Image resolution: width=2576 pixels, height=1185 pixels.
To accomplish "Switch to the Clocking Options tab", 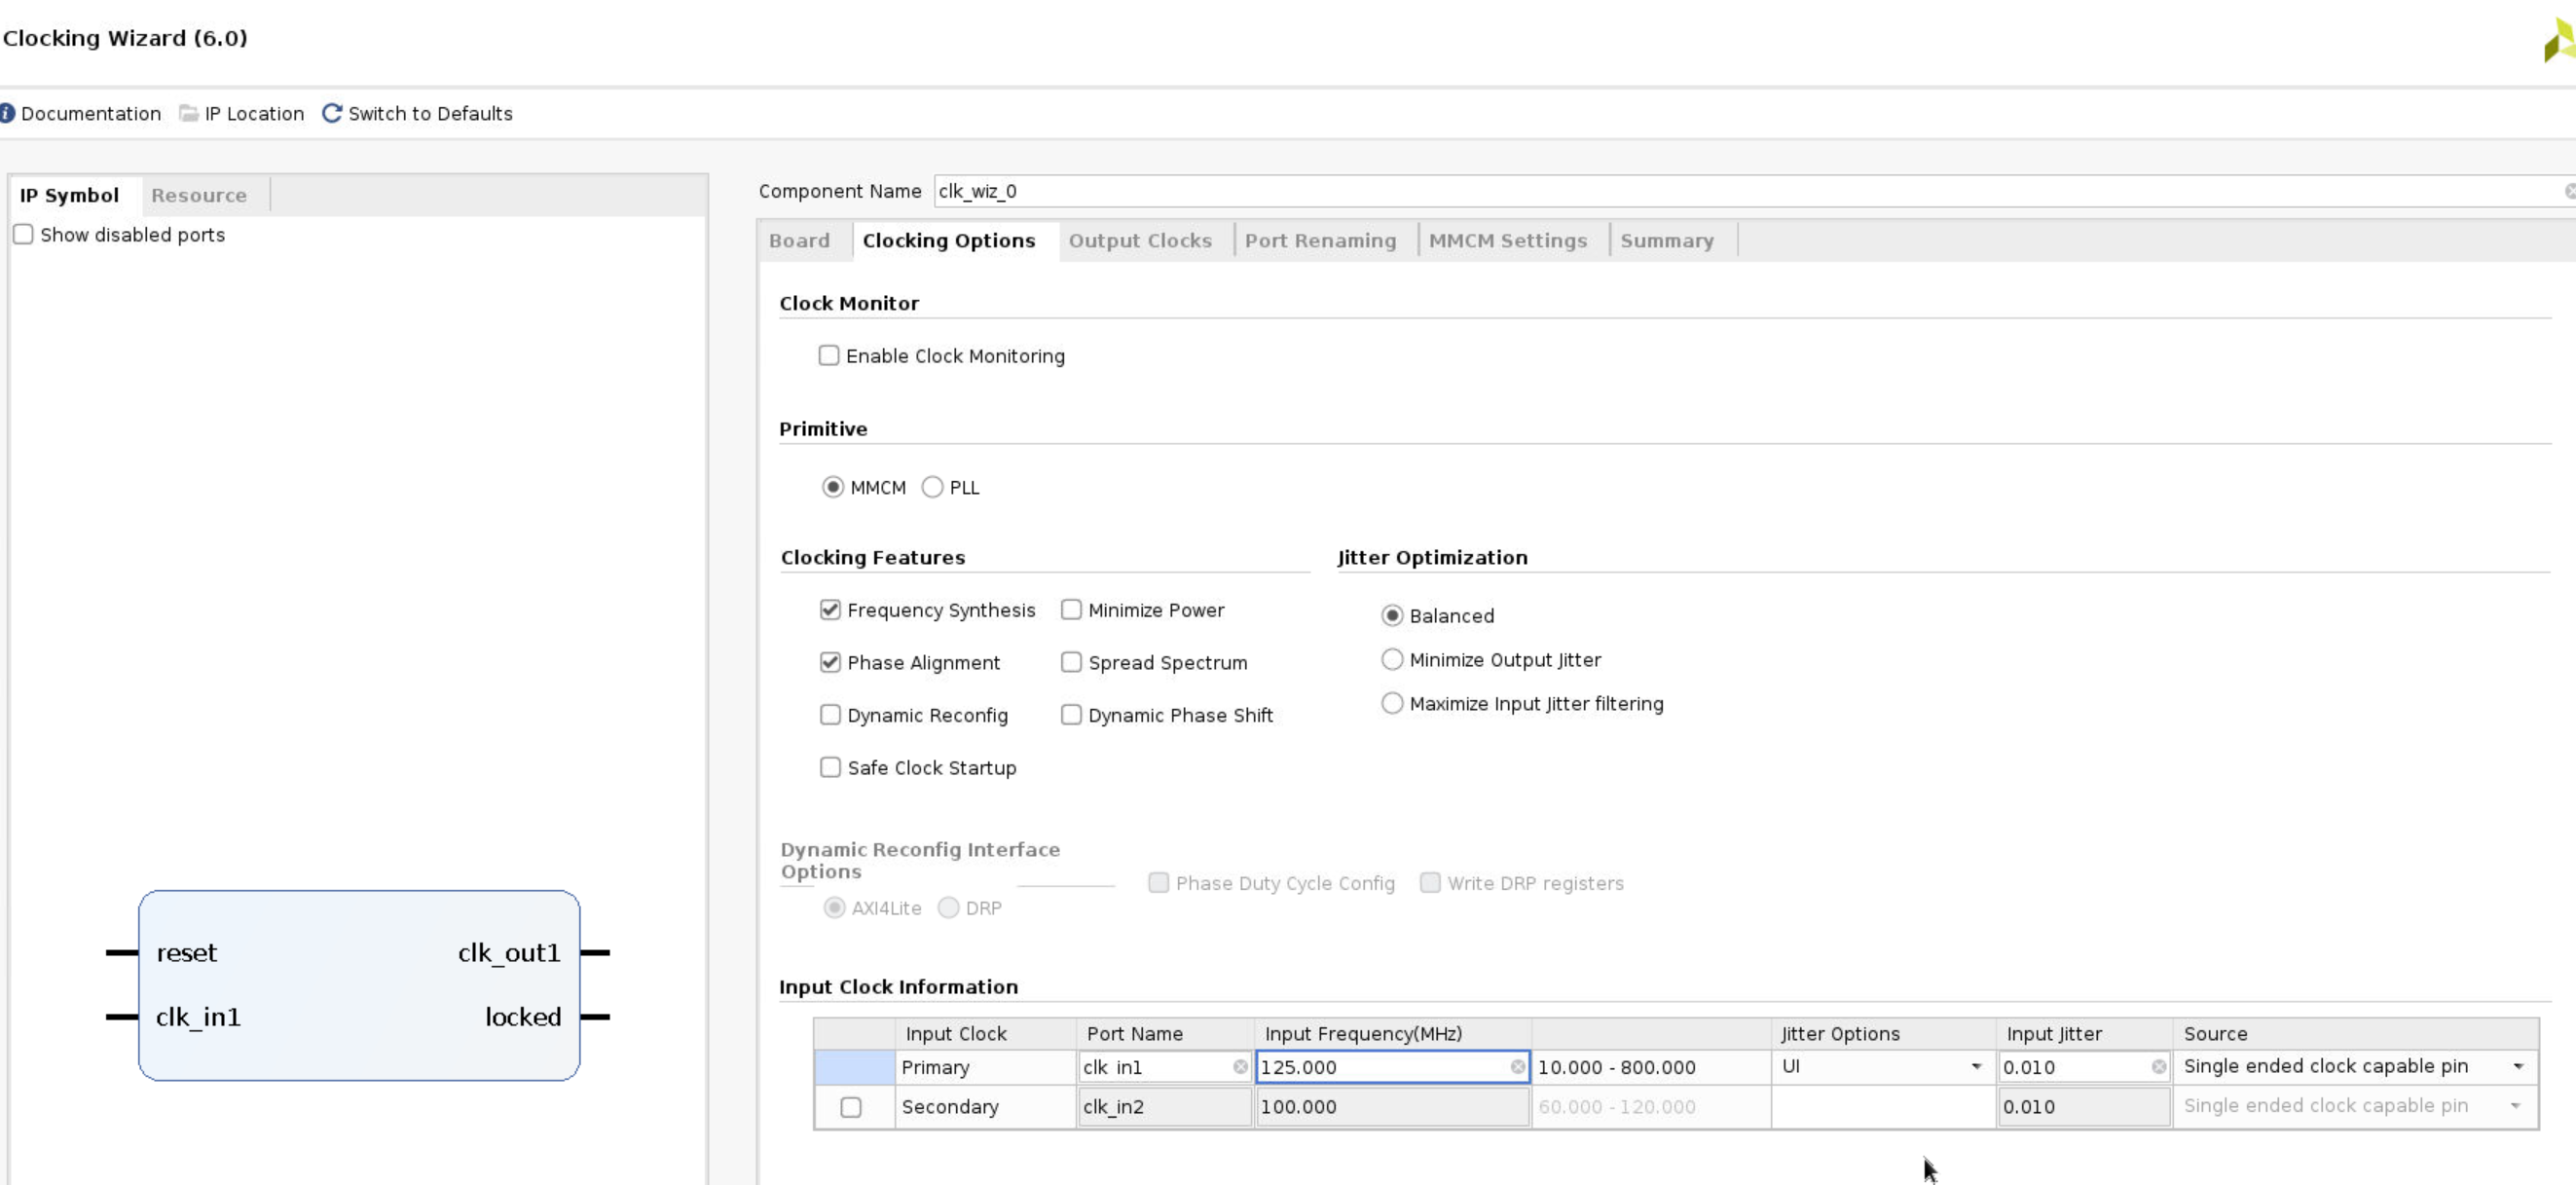I will [948, 240].
